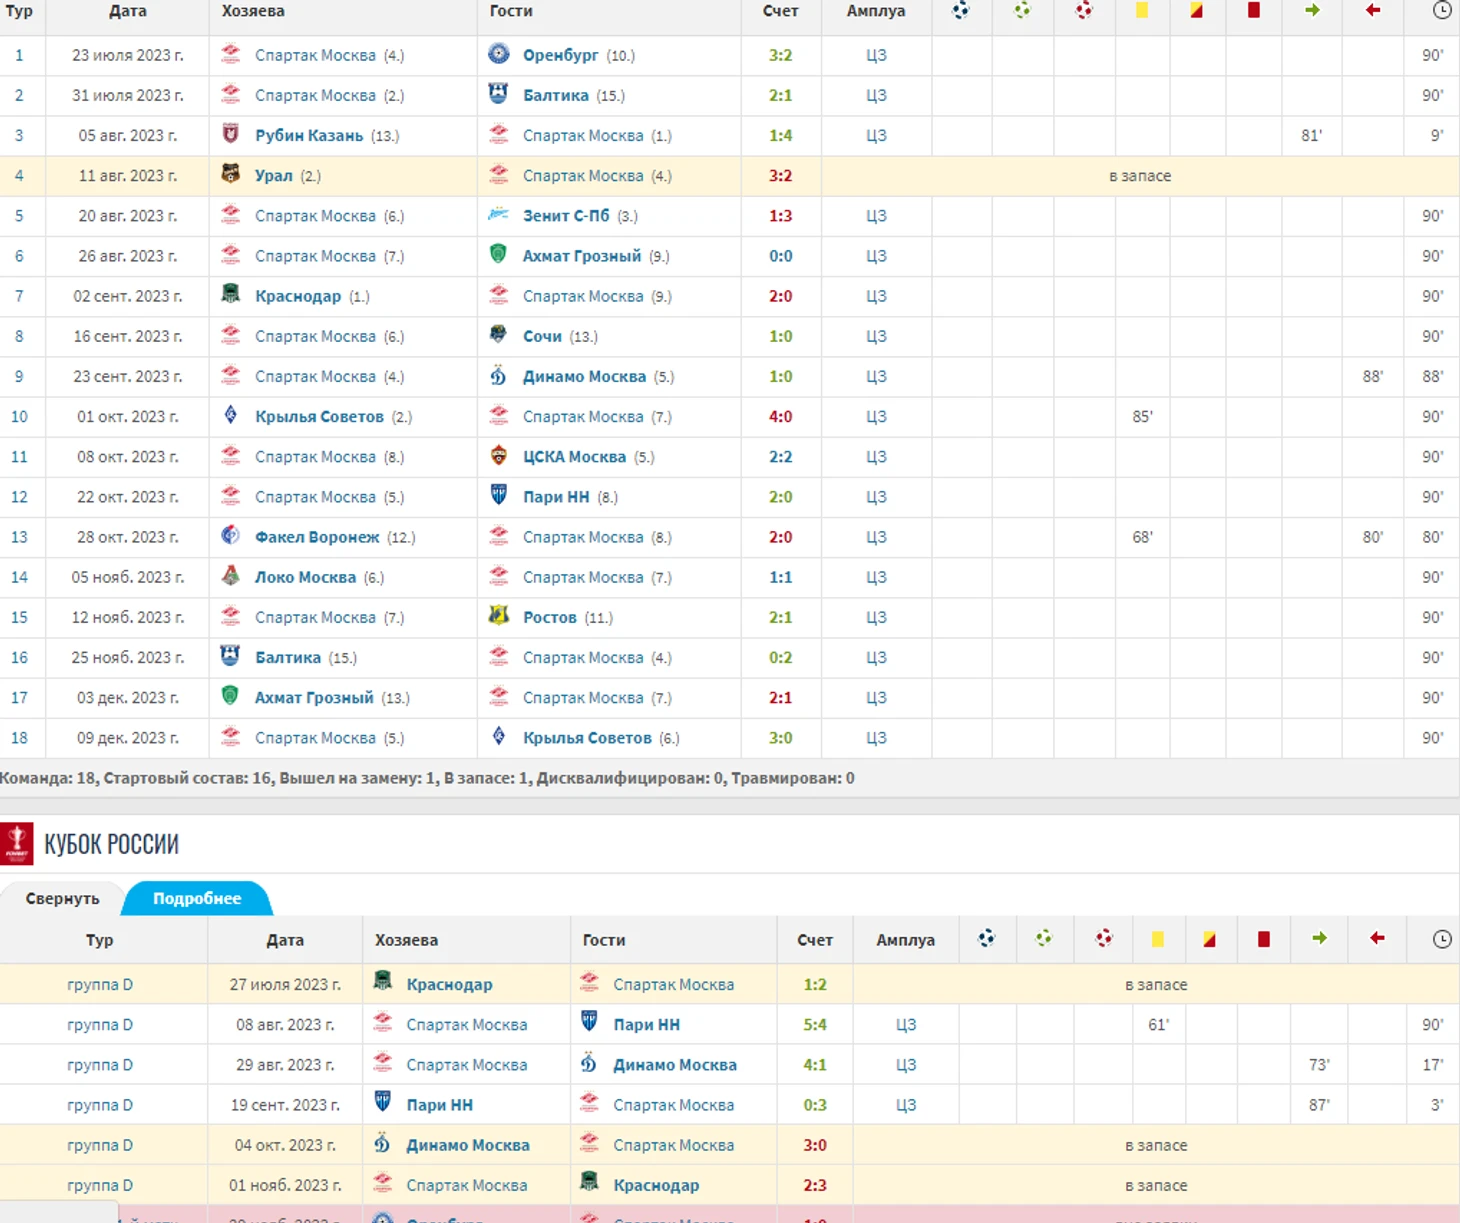Click date 23 июля 2023 г.
Viewport: 1460px width, 1223px height.
pos(128,55)
